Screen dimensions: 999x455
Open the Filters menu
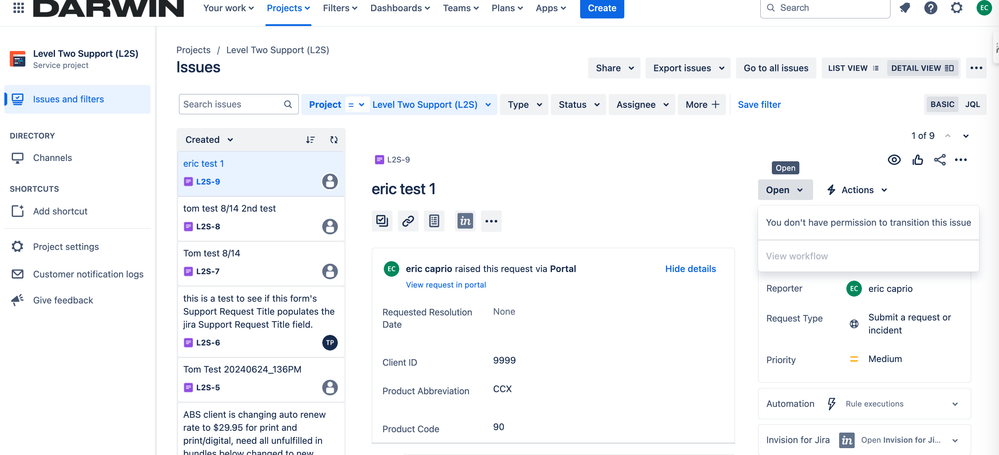click(x=340, y=8)
